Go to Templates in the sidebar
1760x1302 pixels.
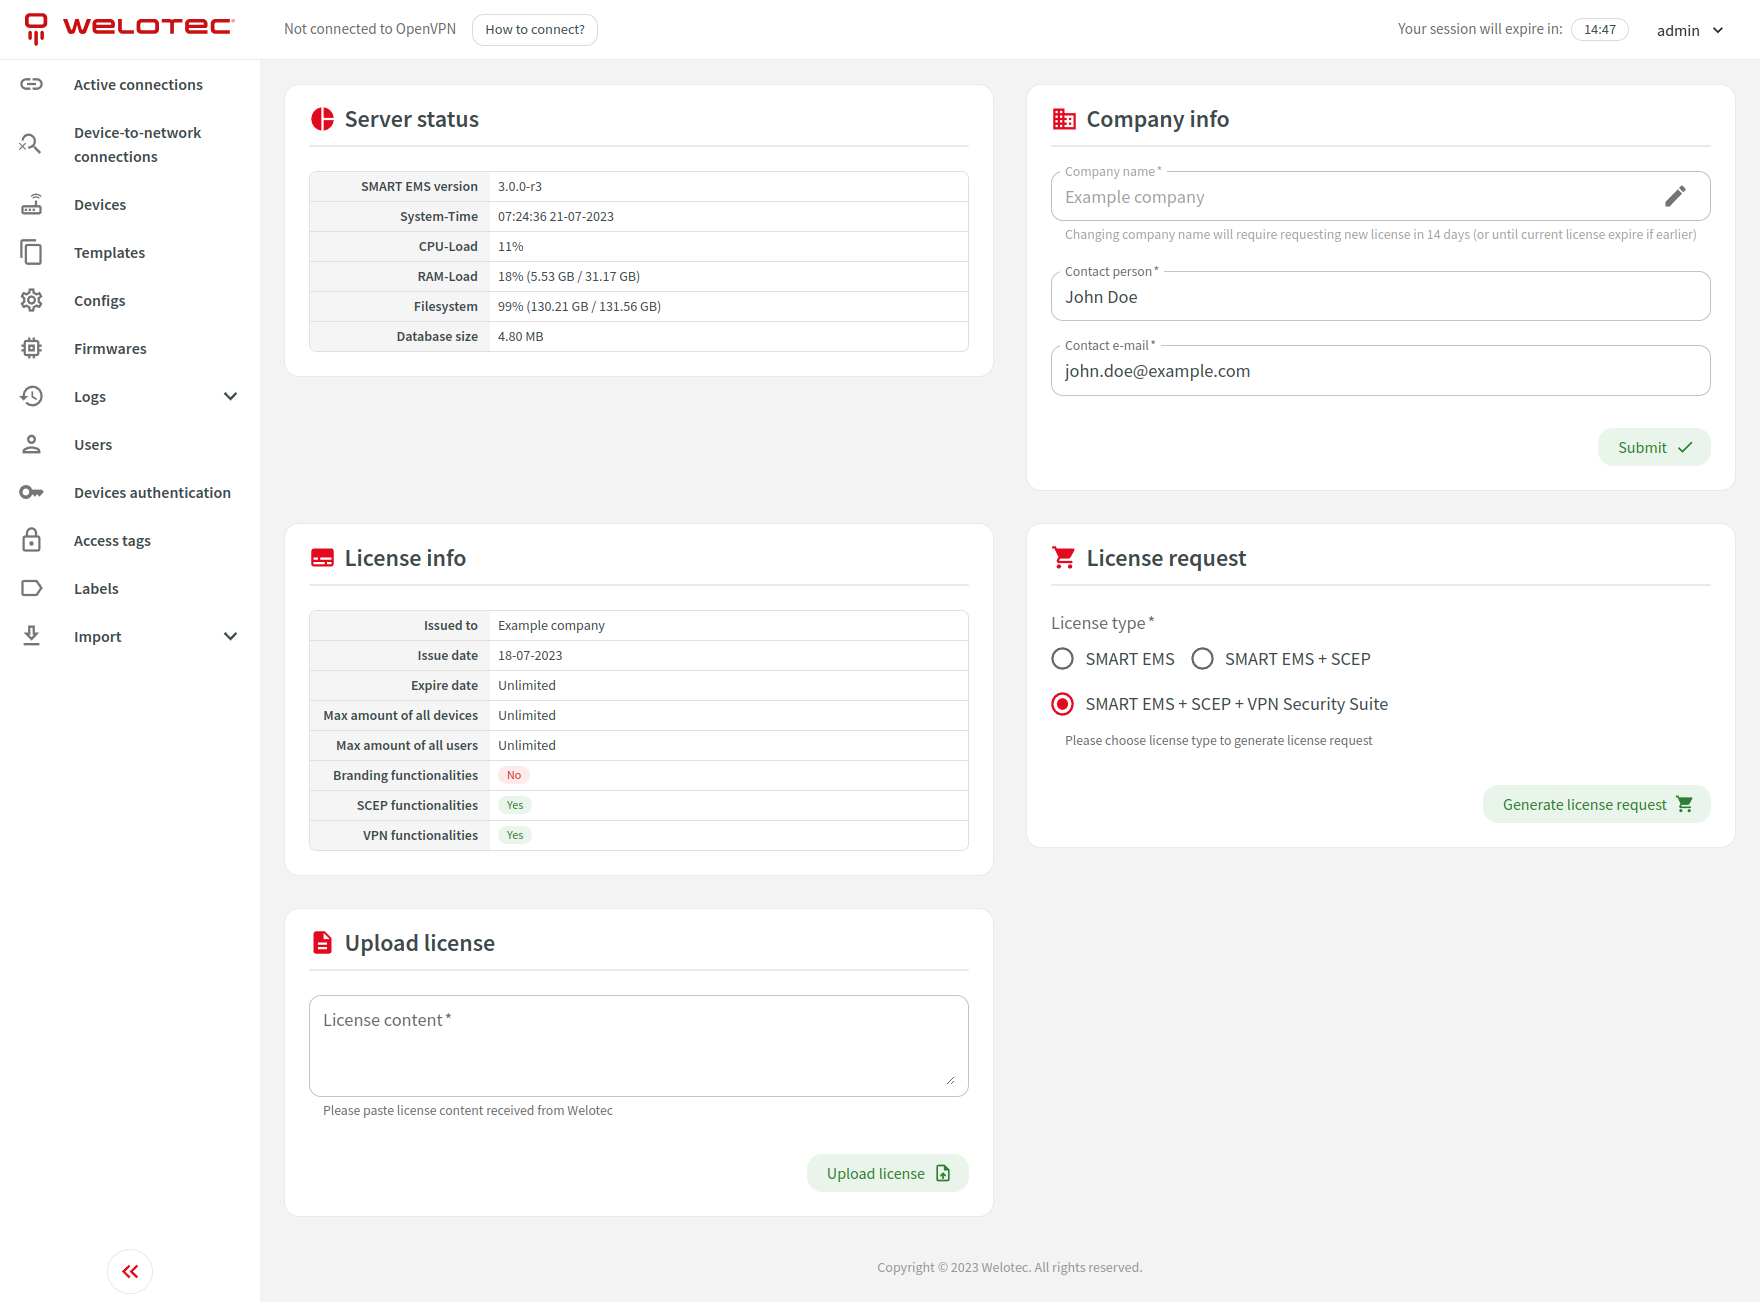(x=109, y=253)
